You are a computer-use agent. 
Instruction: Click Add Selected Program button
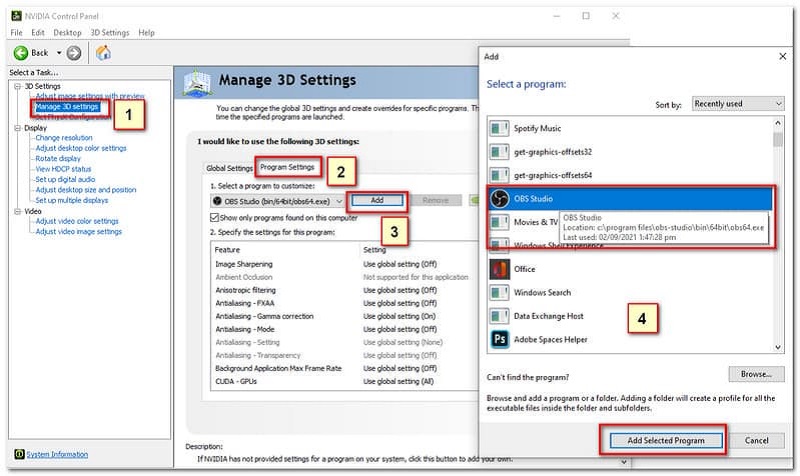coord(666,441)
